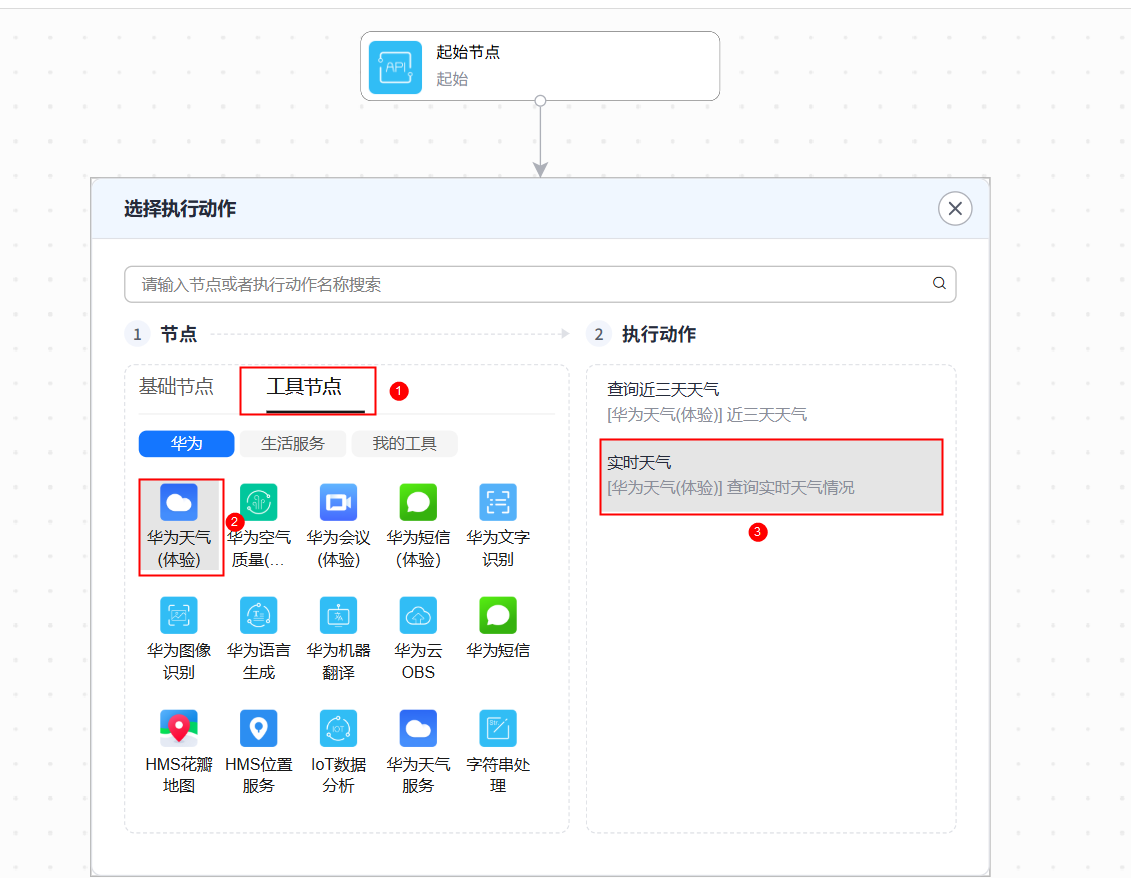Image resolution: width=1131 pixels, height=878 pixels.
Task: Choose the HMS位置服务 tool icon
Action: 258,729
